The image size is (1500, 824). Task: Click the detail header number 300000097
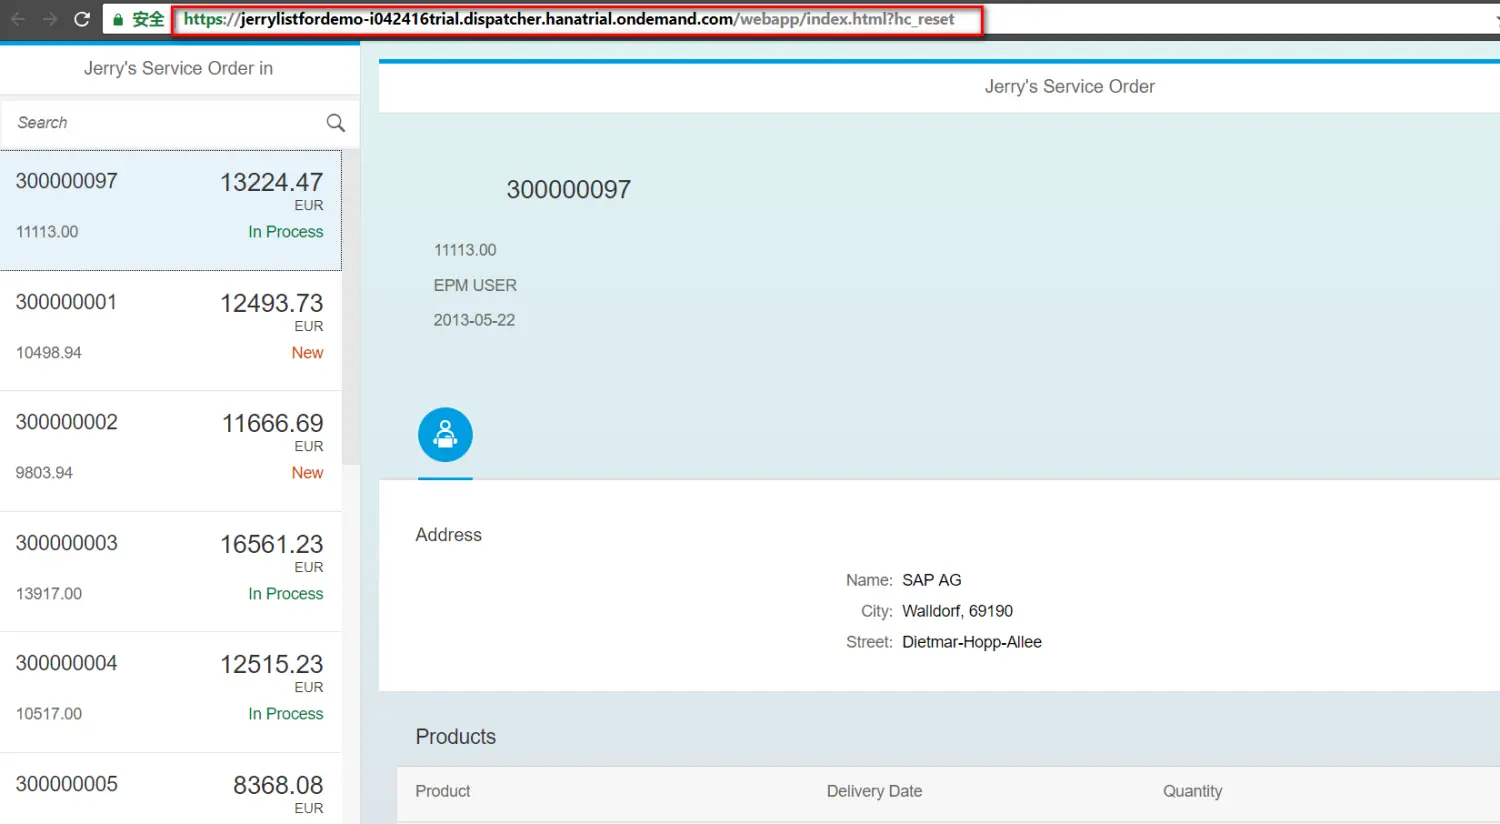[x=568, y=189]
